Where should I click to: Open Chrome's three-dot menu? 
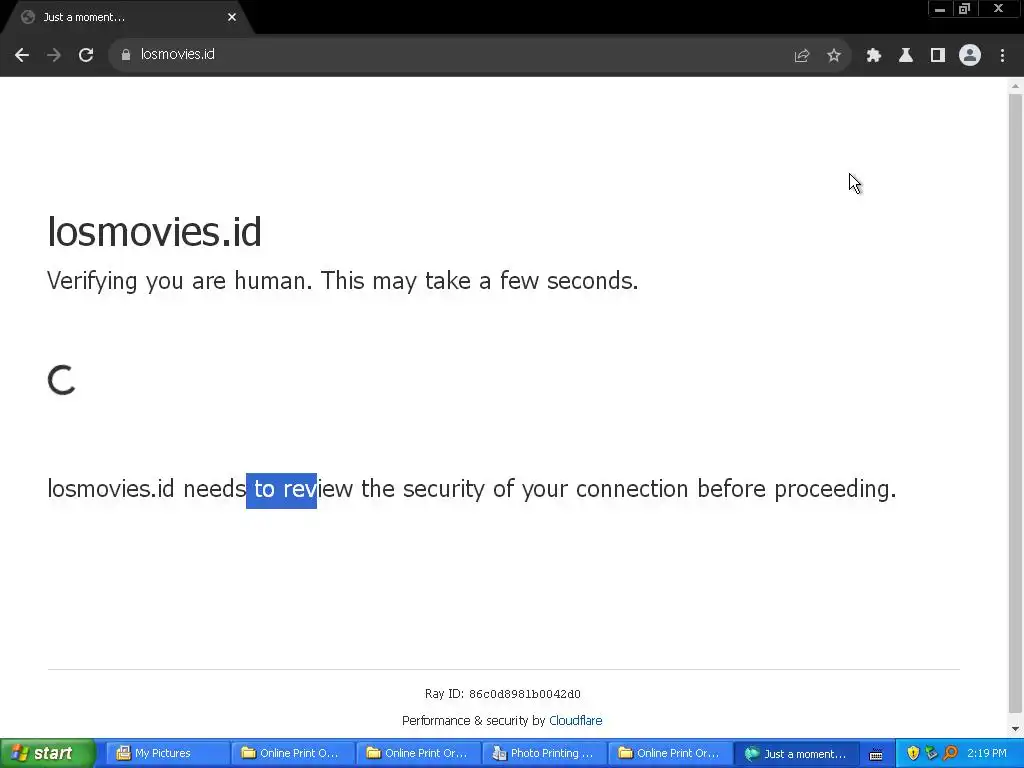point(1002,56)
